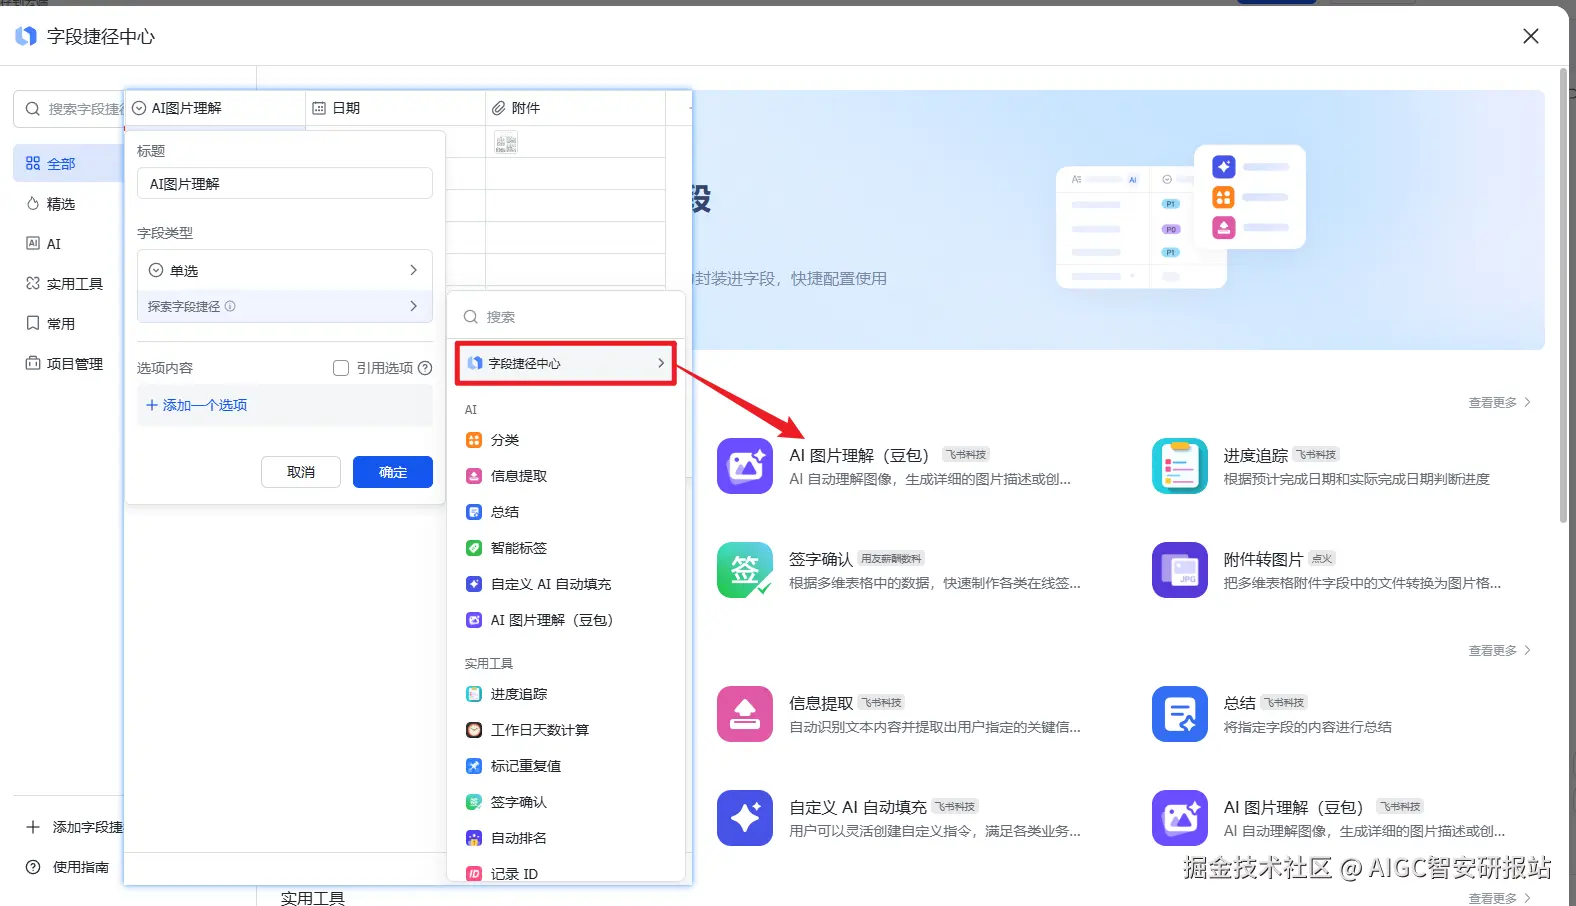Open the AI图片理解 column header menu
This screenshot has width=1576, height=906.
click(215, 108)
